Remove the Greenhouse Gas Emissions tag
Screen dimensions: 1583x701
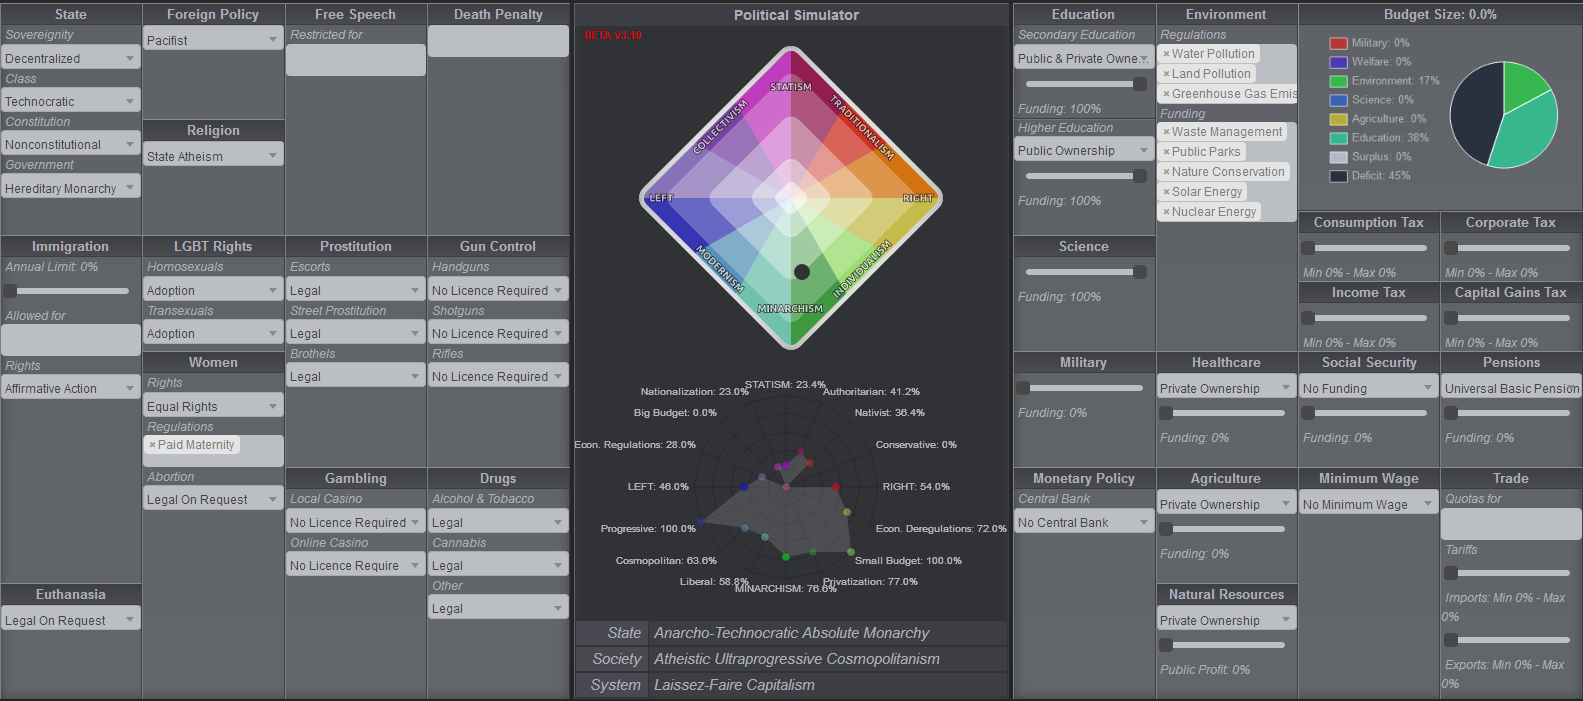(1166, 94)
